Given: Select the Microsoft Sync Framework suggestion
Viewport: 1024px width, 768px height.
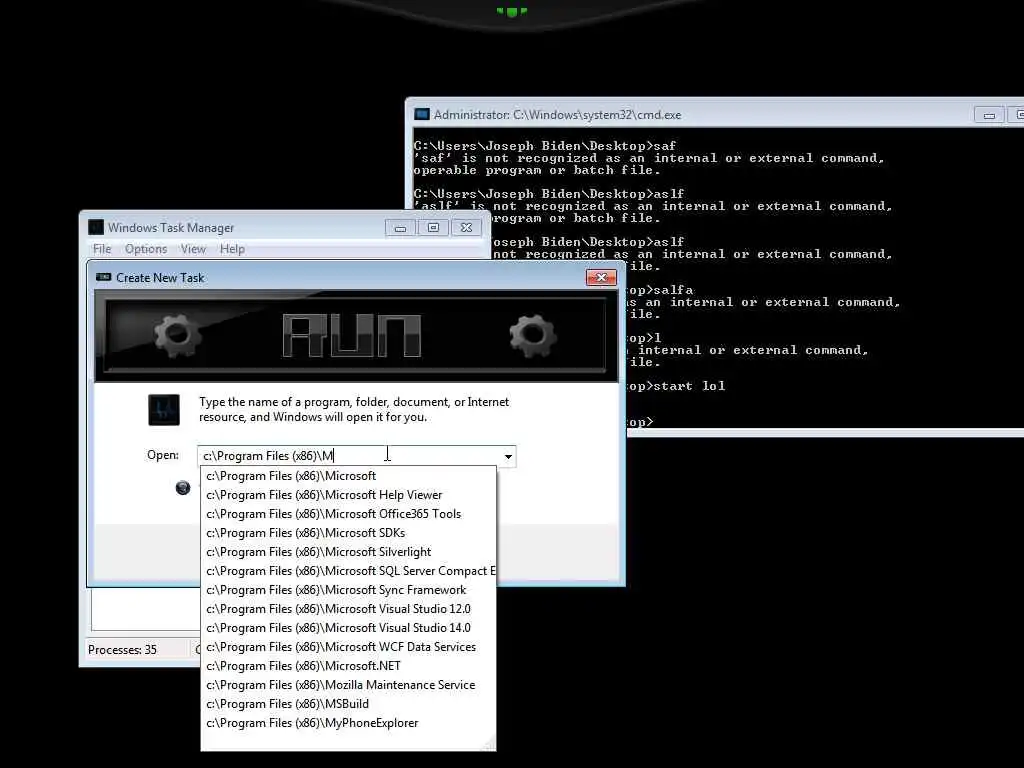Looking at the screenshot, I should (x=349, y=590).
